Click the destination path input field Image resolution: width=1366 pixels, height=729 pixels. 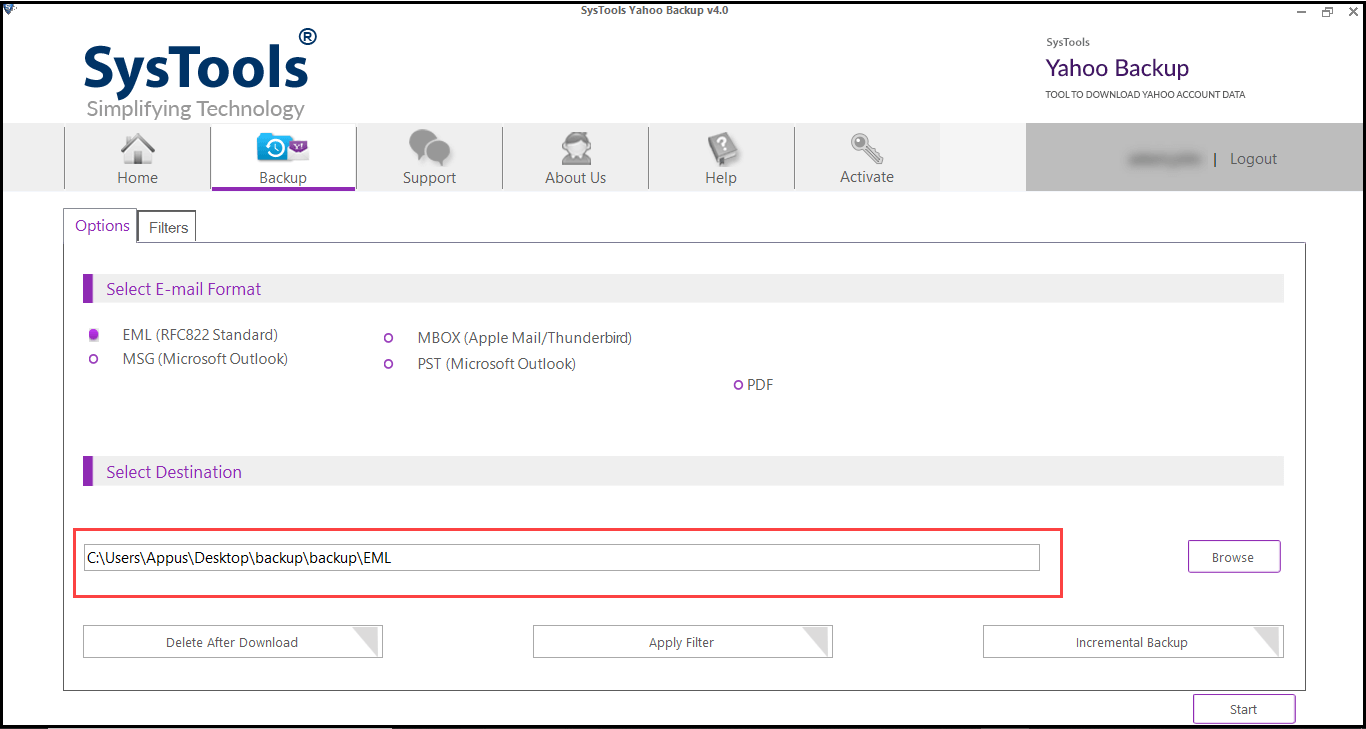[x=562, y=558]
